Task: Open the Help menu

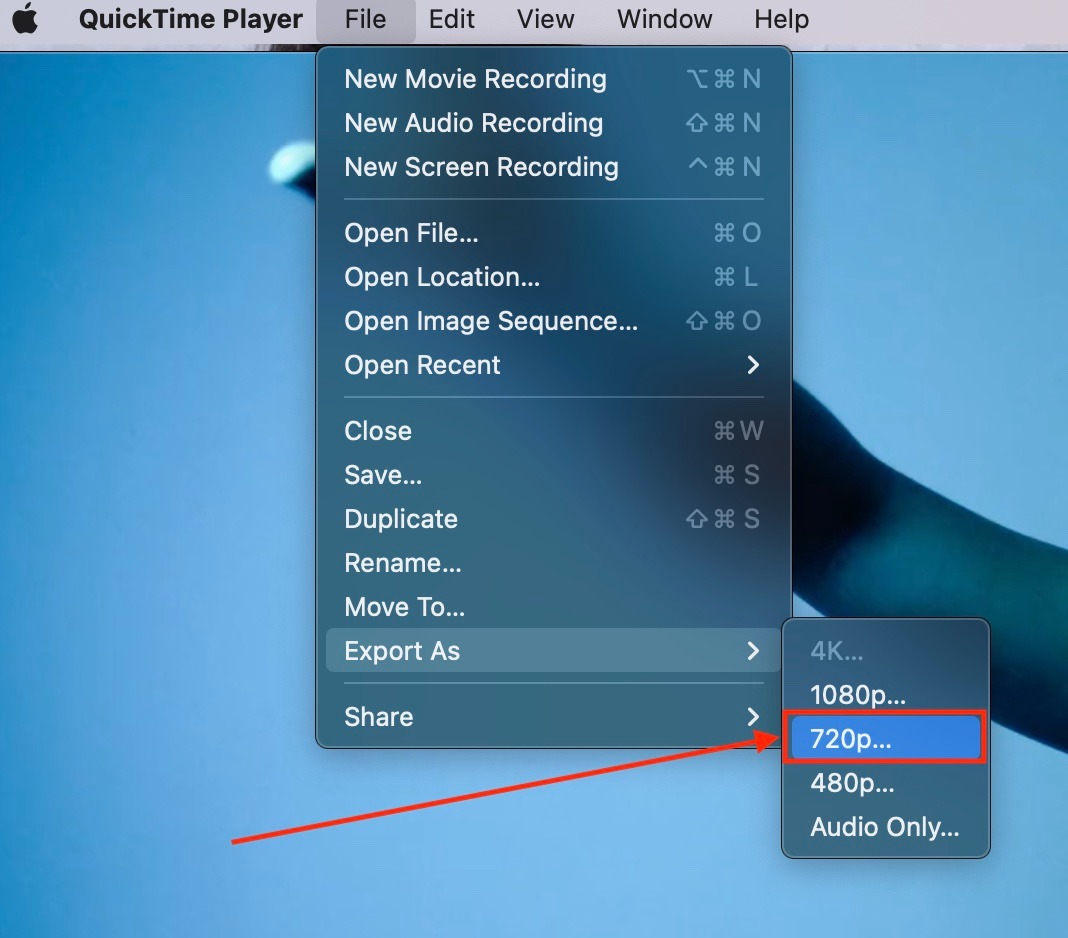Action: coord(781,18)
